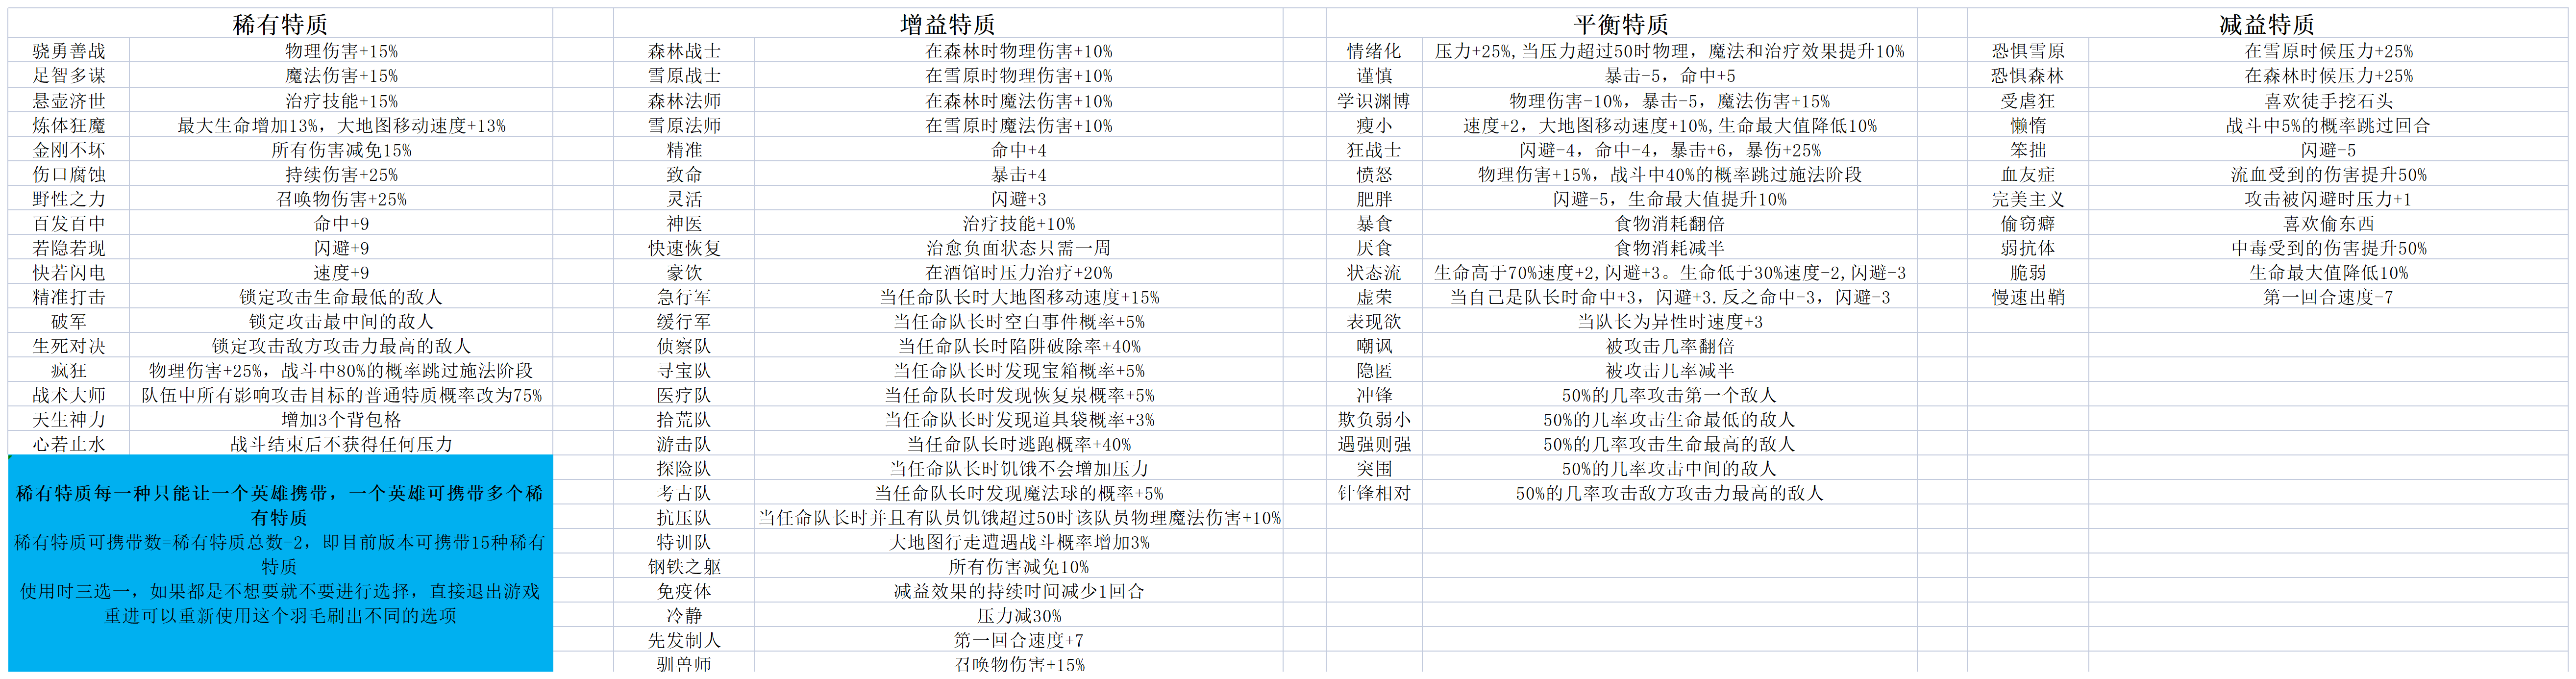This screenshot has width=2576, height=679.
Task: Select the 森林法师 cell
Action: 684,101
